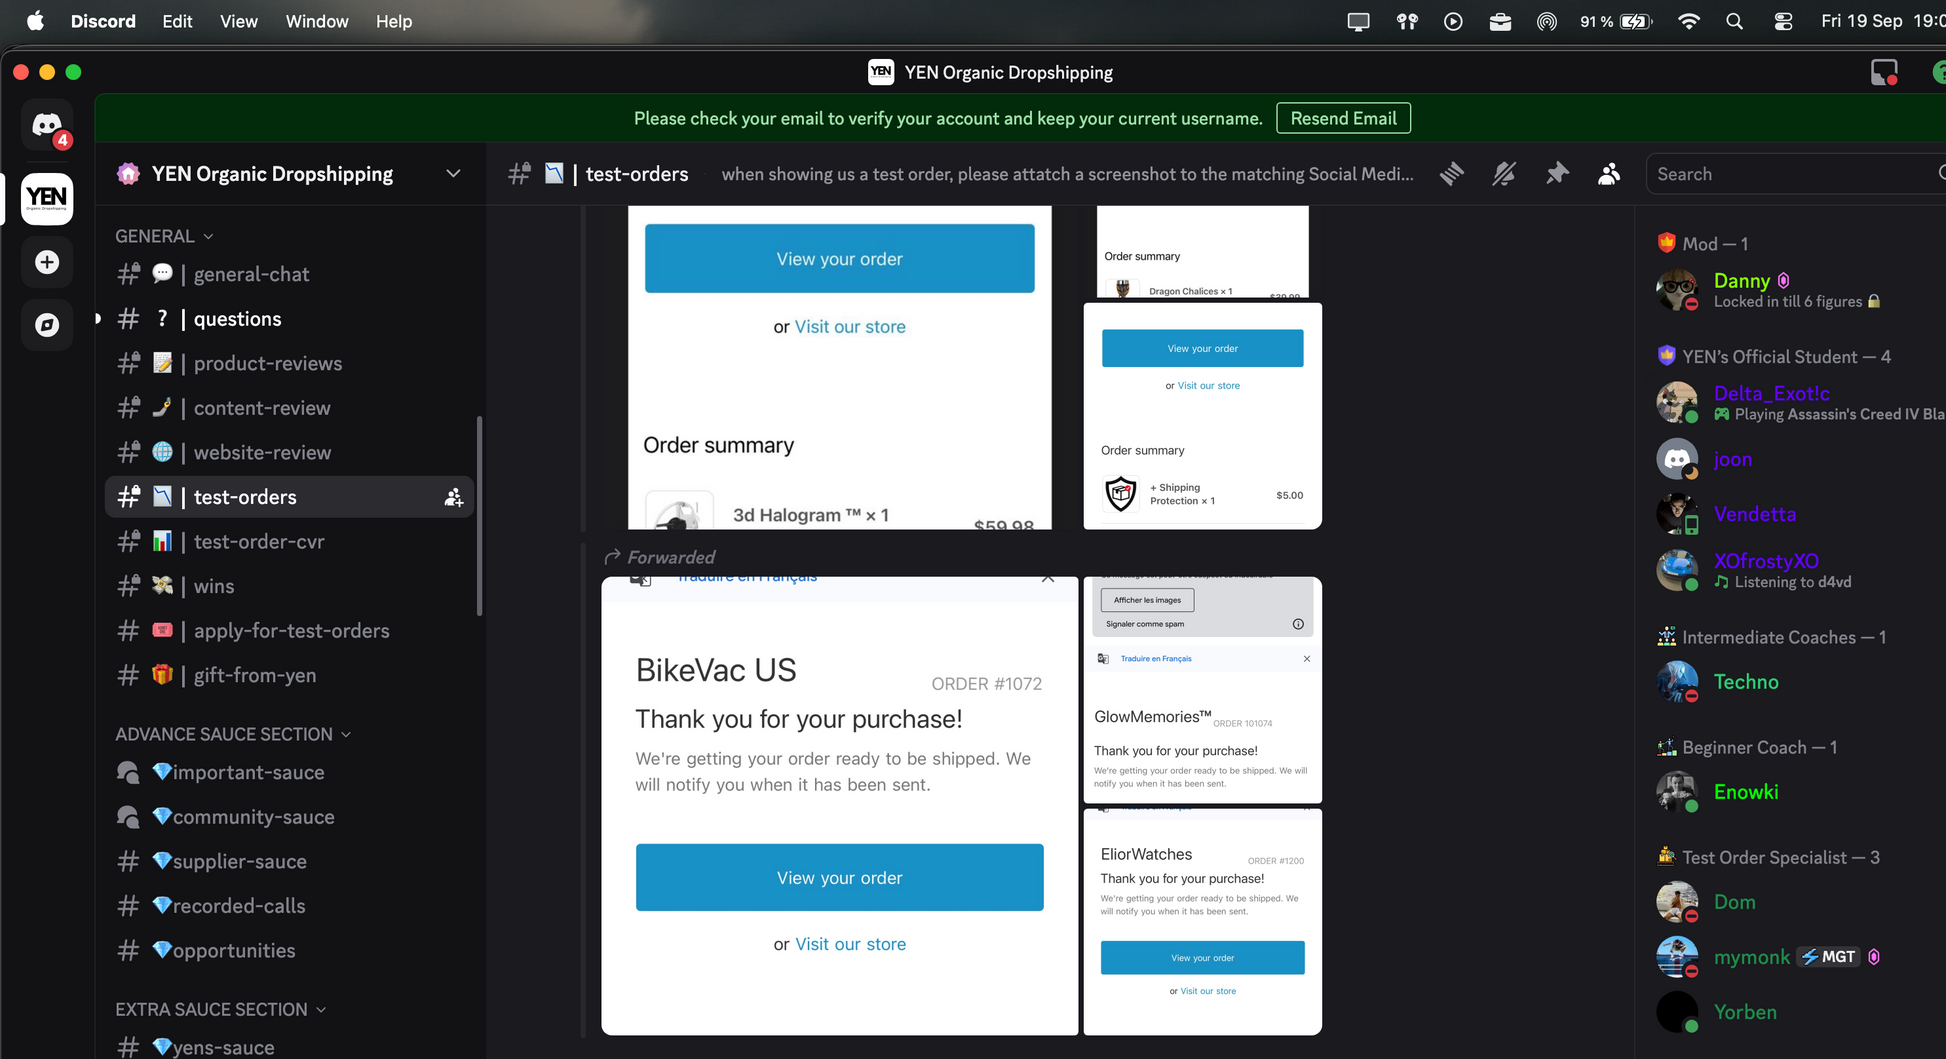Open pinned messages with the pin icon

click(1557, 174)
